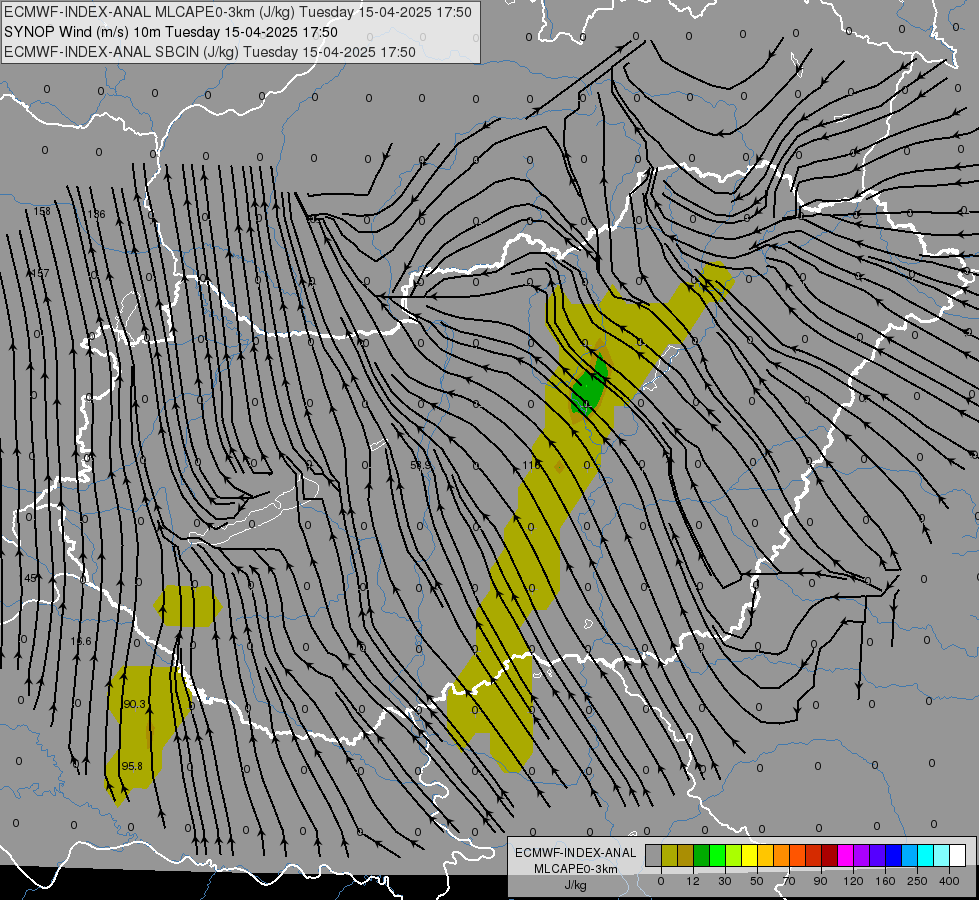Select the dark green legend swatch
This screenshot has width=979, height=900.
pos(701,856)
